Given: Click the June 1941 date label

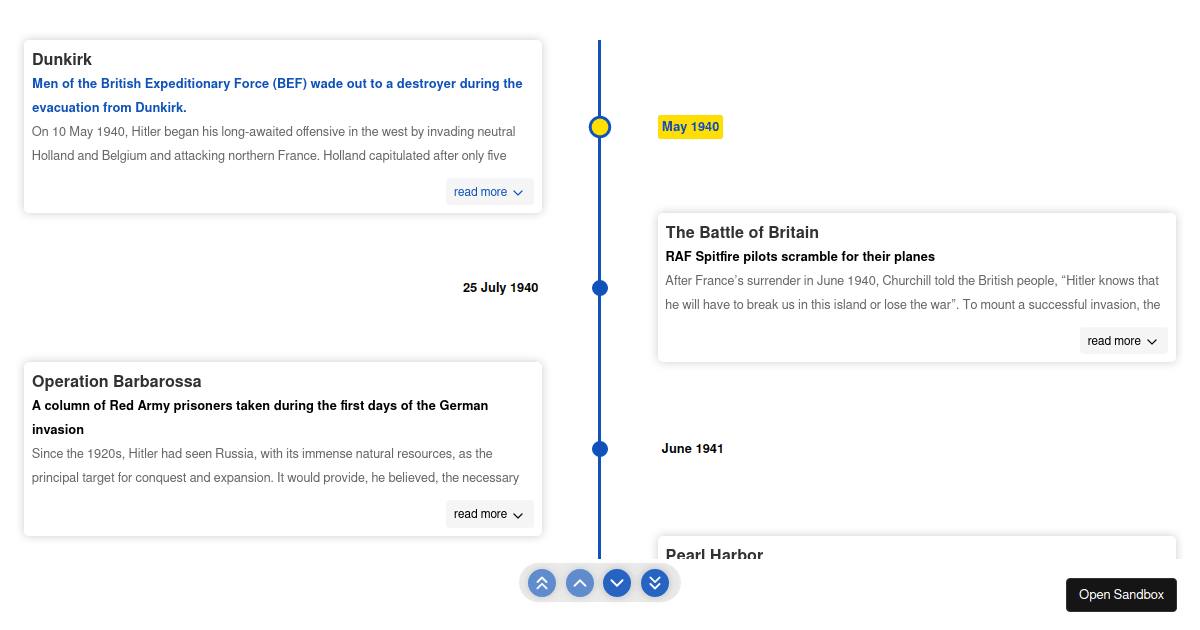Looking at the screenshot, I should (692, 449).
